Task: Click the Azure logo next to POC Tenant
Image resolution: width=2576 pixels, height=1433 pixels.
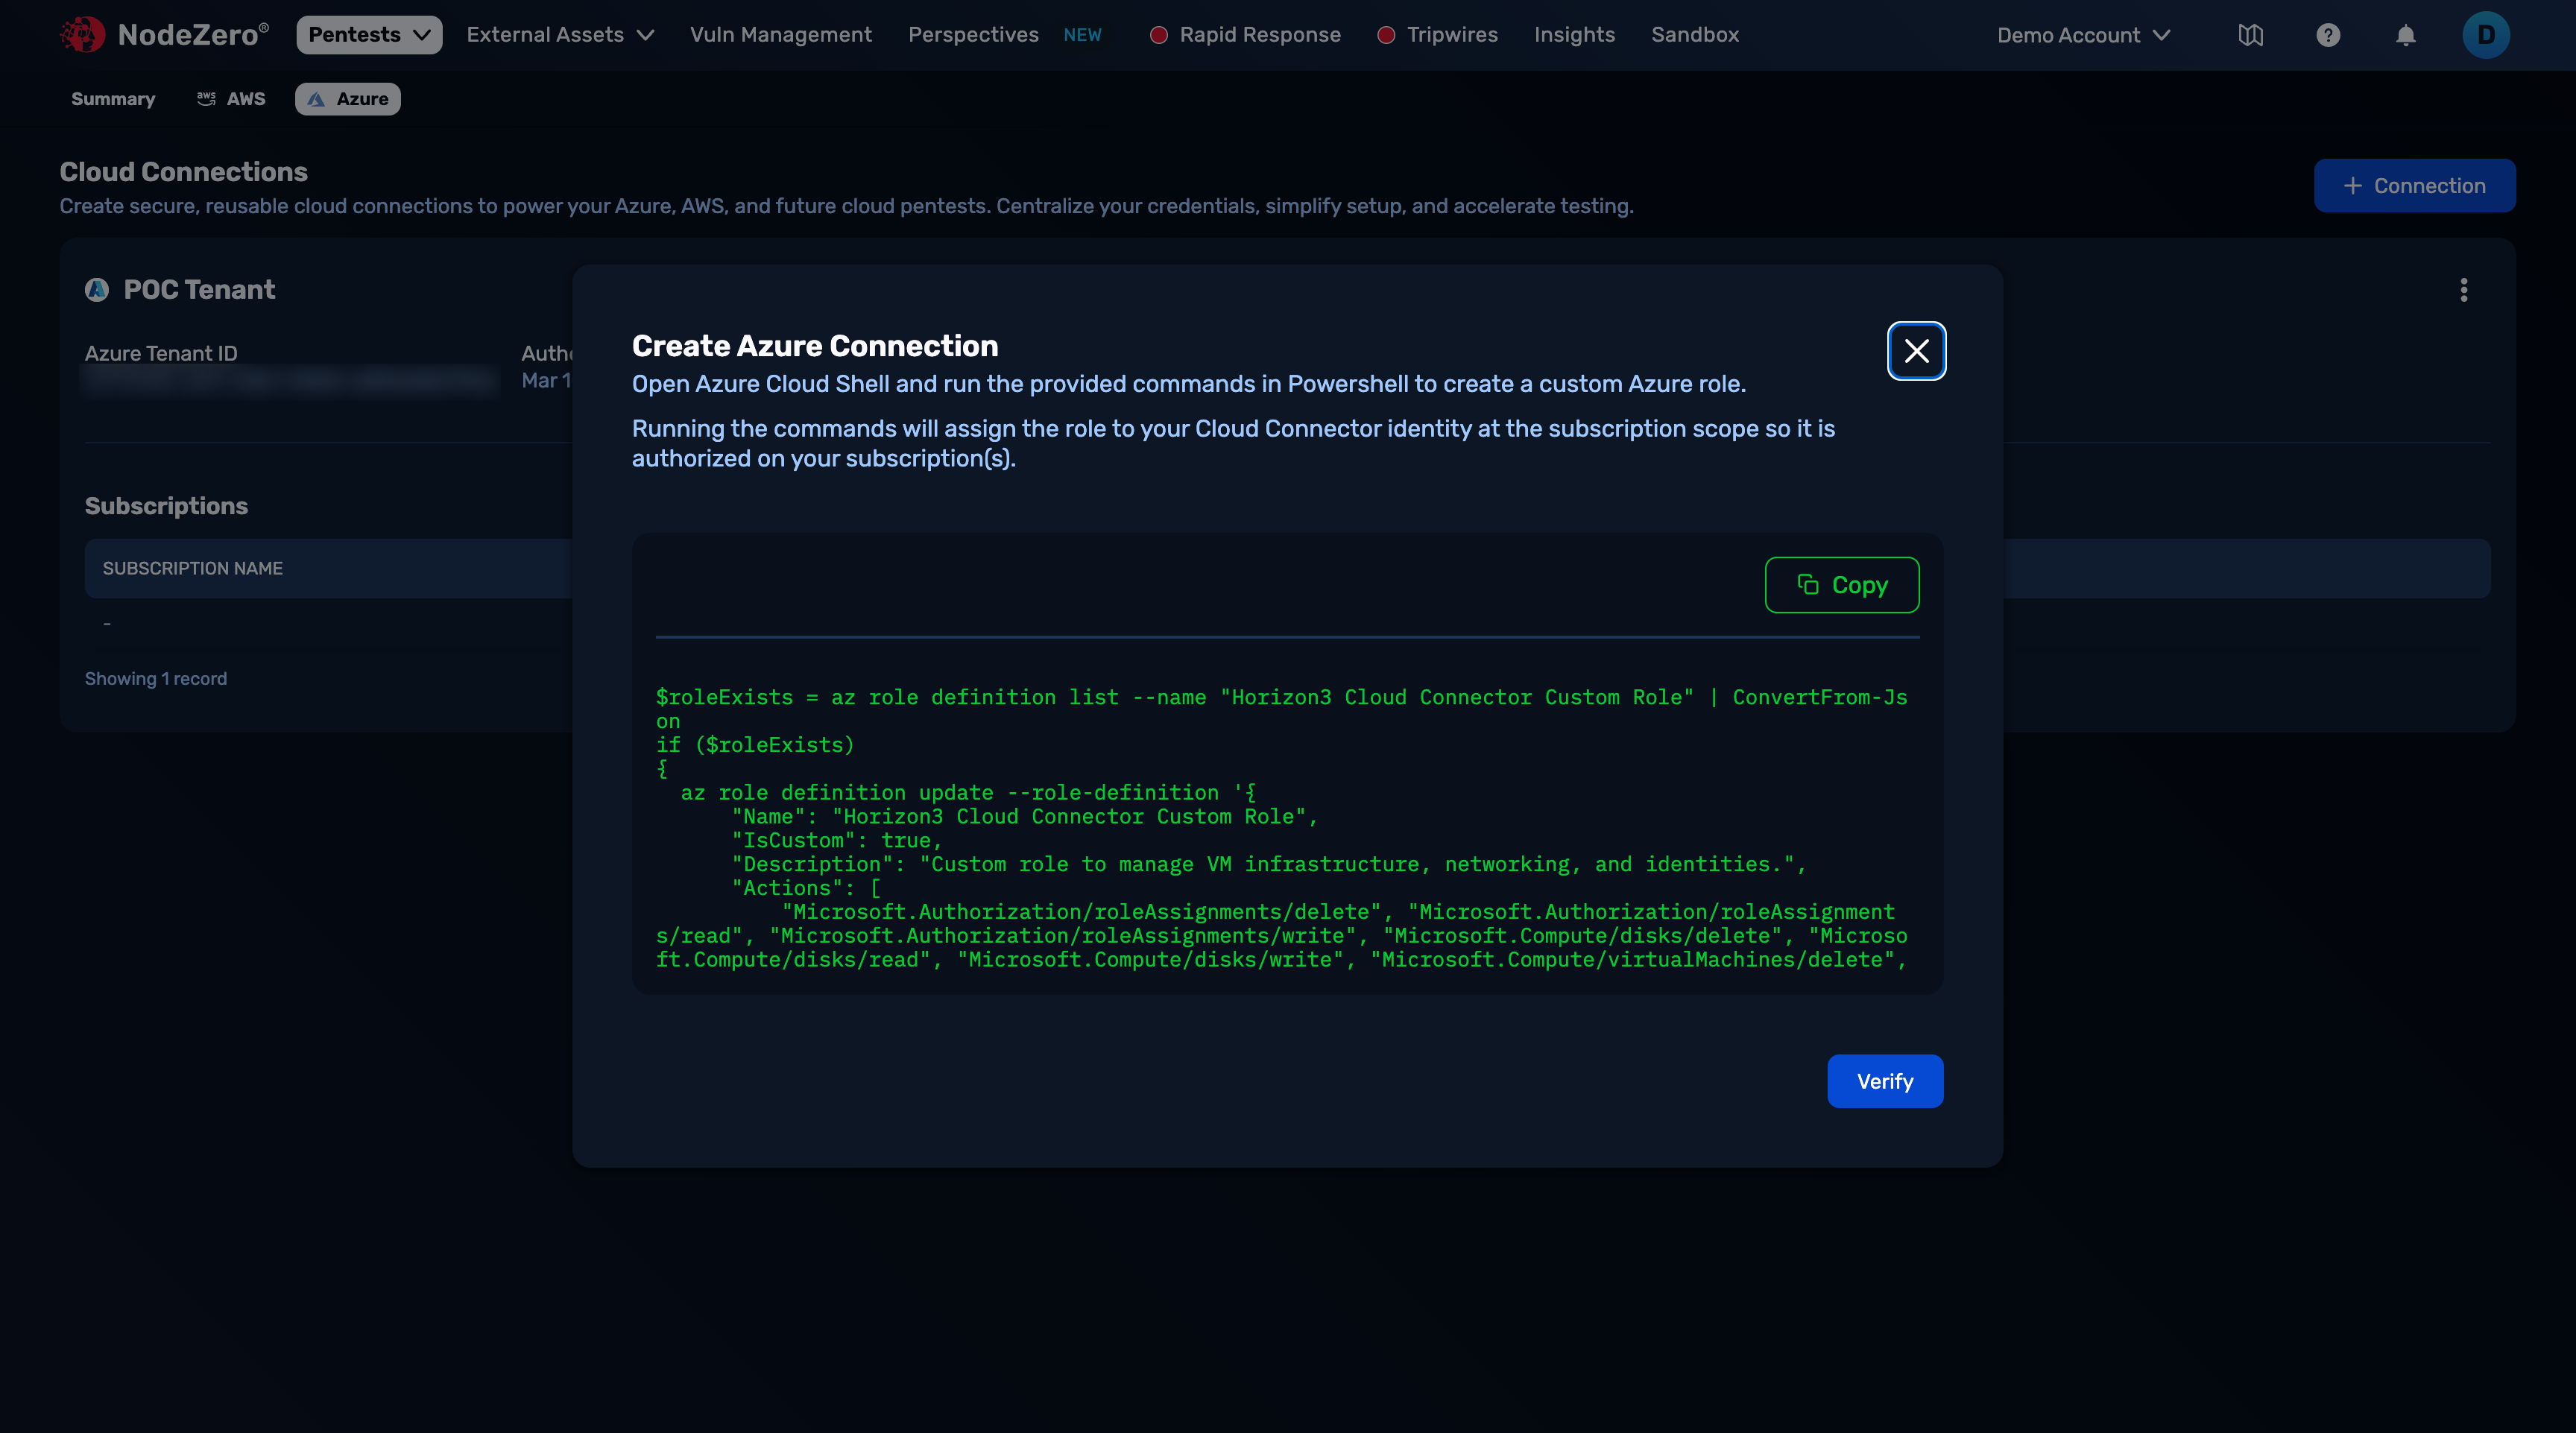Action: point(97,290)
